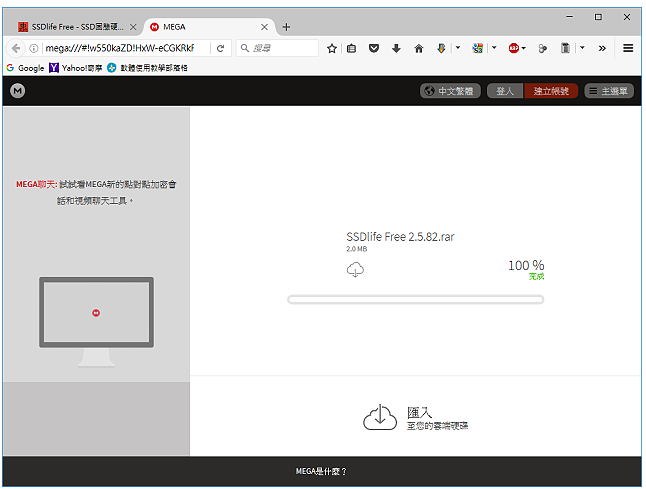Open the Yahoo!奇摩 bookmark
This screenshot has height=489, width=646.
76,68
